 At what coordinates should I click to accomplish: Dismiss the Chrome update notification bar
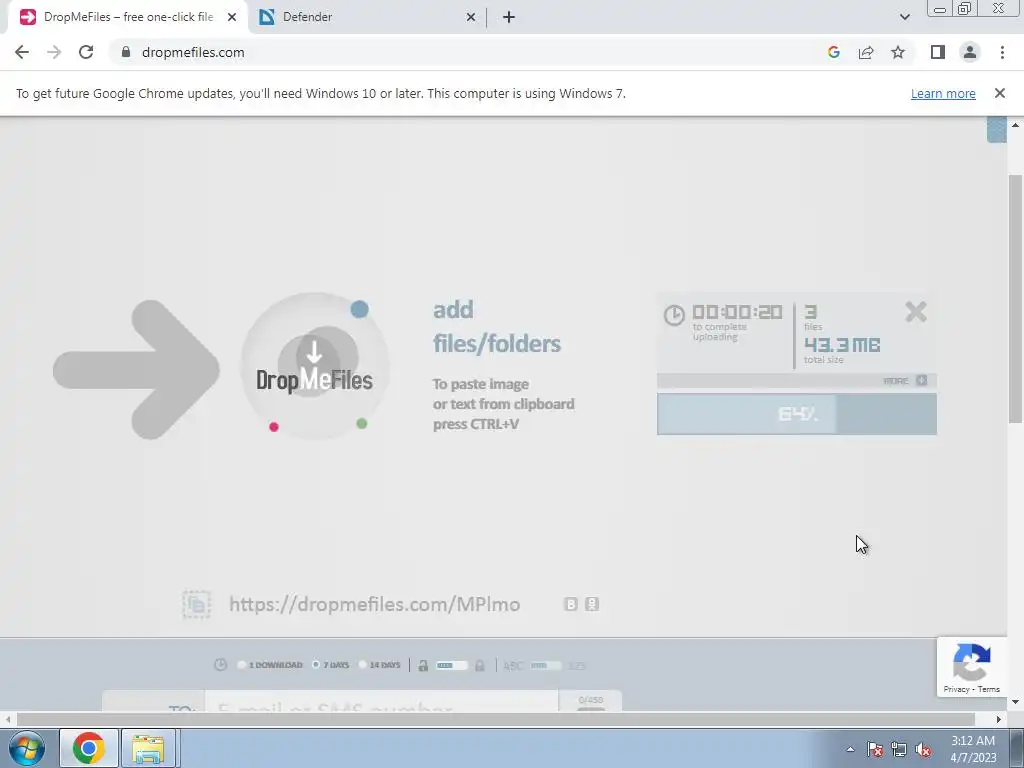(x=999, y=93)
